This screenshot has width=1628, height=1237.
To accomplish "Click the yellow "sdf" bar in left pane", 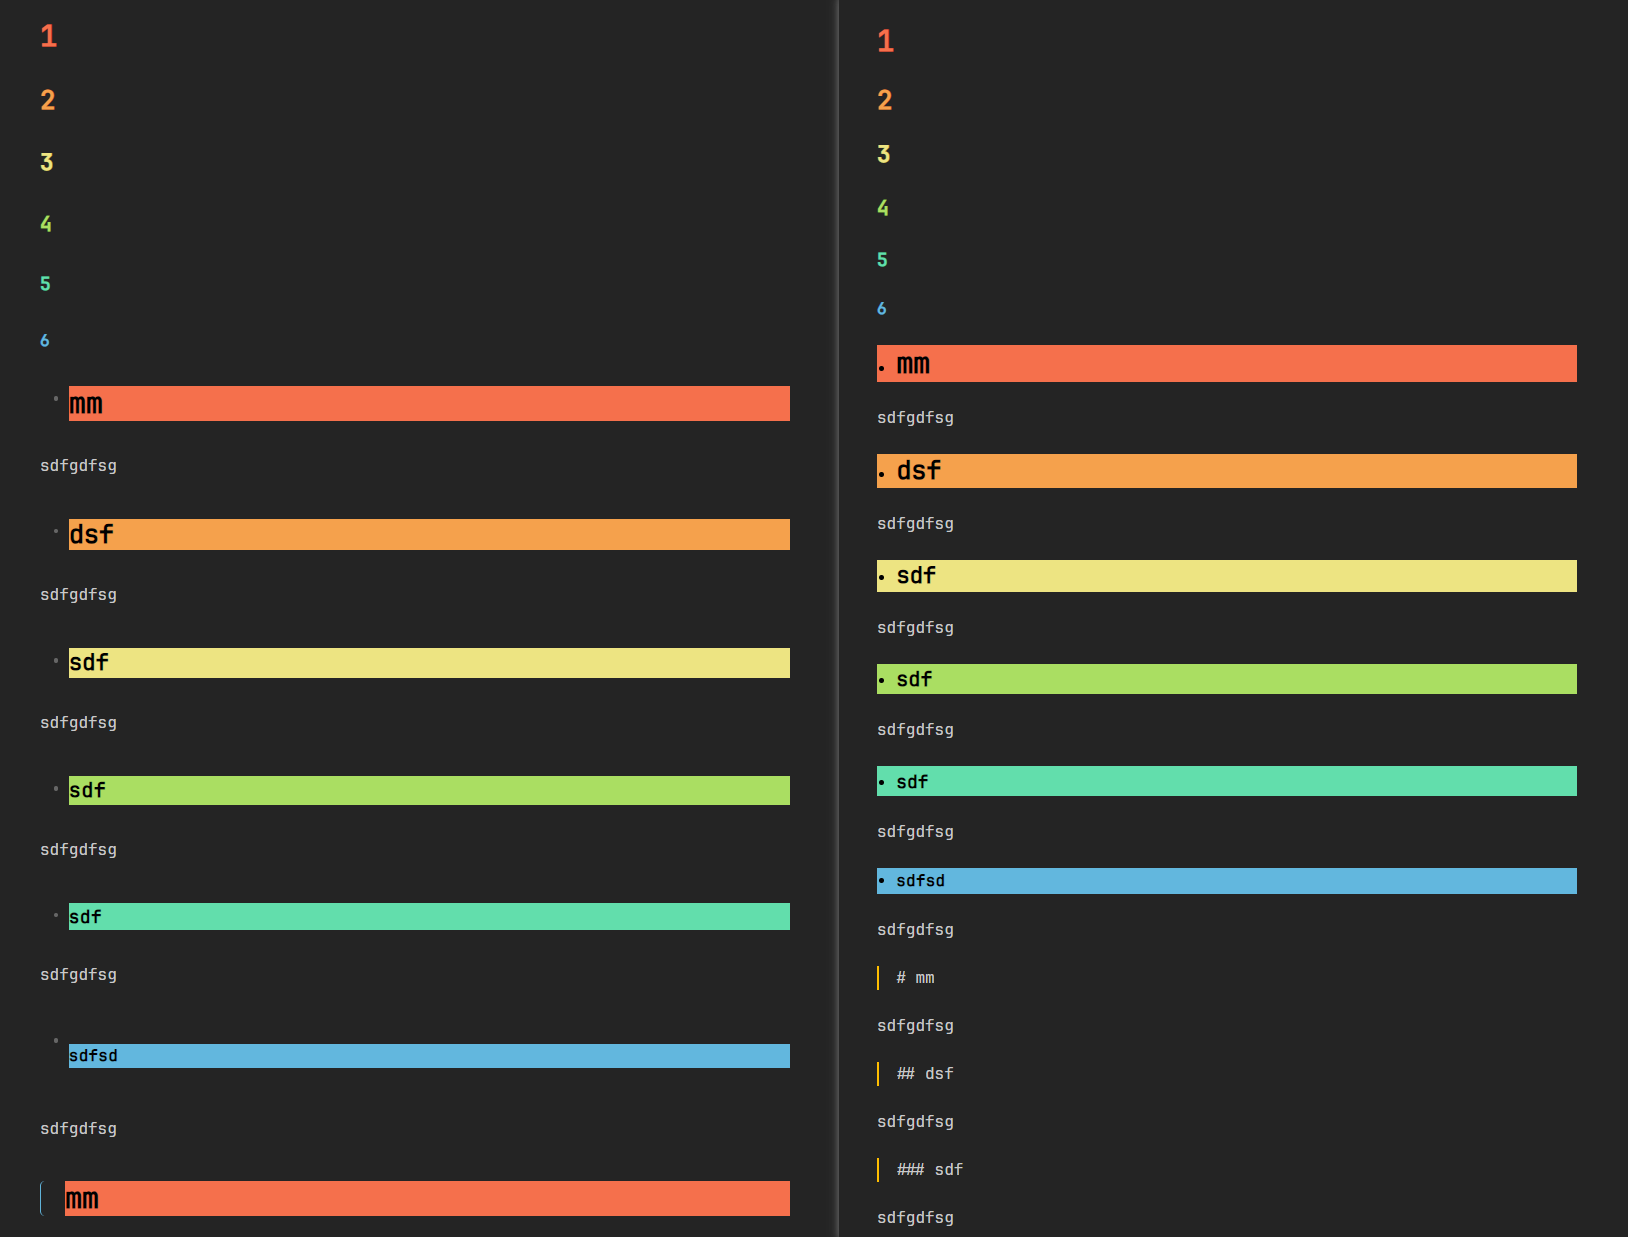I will [429, 662].
